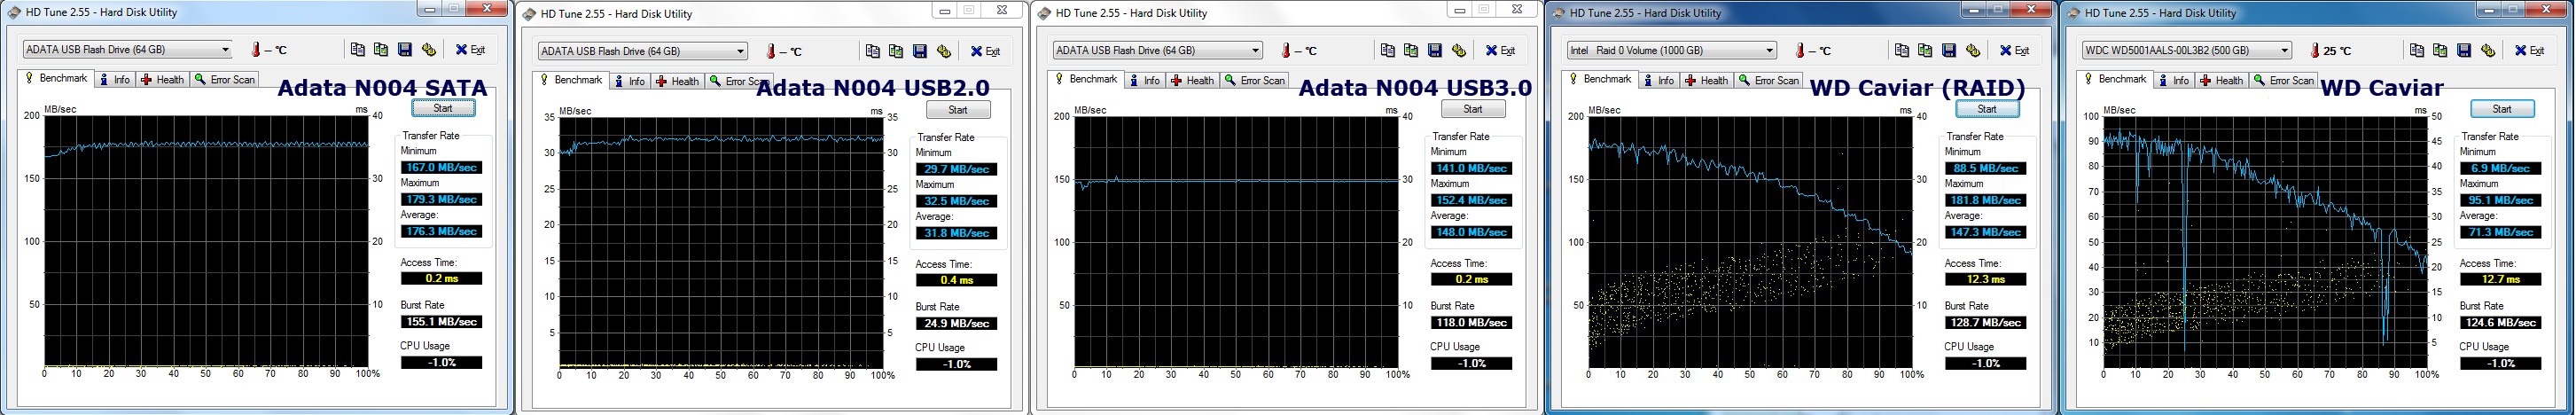2576x415 pixels.
Task: Start benchmark in middle HD Tune window
Action: point(1473,109)
